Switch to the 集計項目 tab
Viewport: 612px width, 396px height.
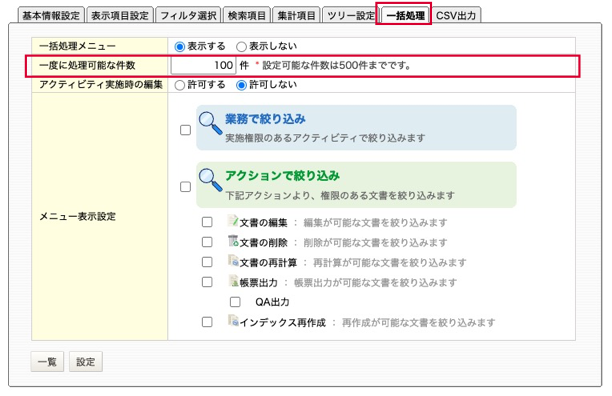(x=296, y=15)
